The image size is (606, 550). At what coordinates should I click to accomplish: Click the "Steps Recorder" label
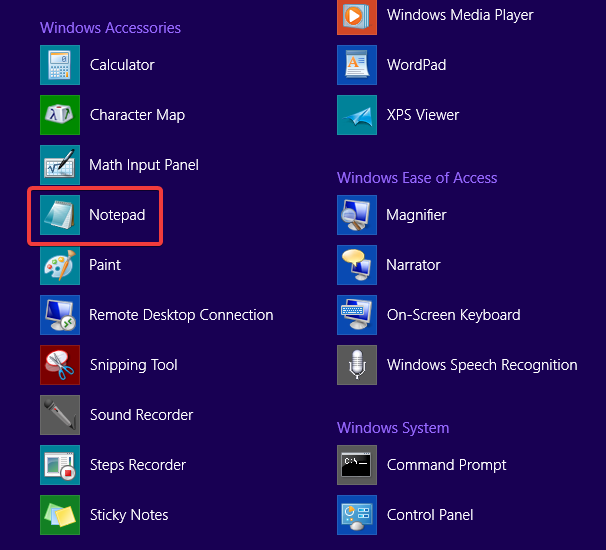click(138, 465)
